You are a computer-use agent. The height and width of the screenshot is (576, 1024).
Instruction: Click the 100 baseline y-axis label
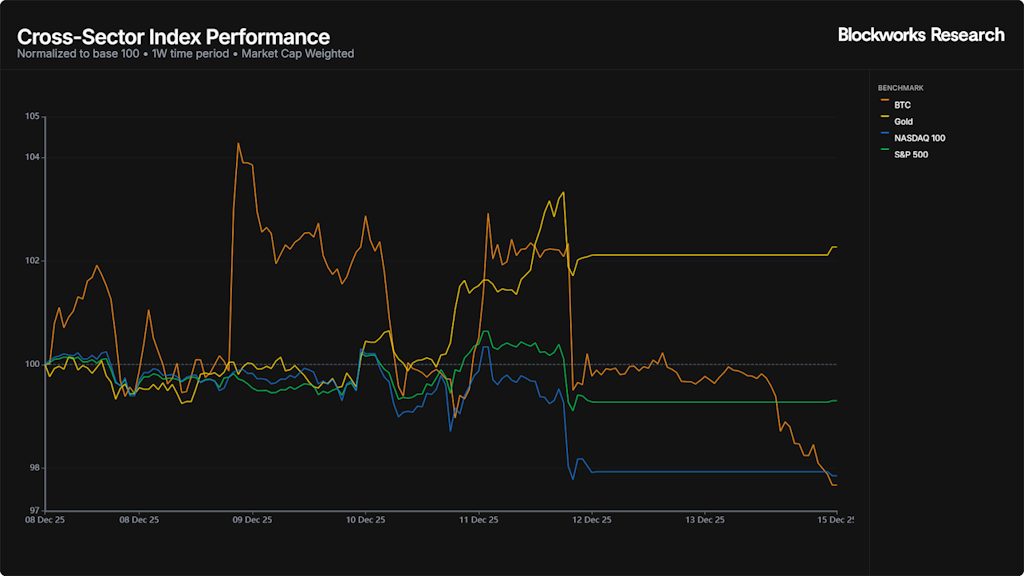pos(31,364)
